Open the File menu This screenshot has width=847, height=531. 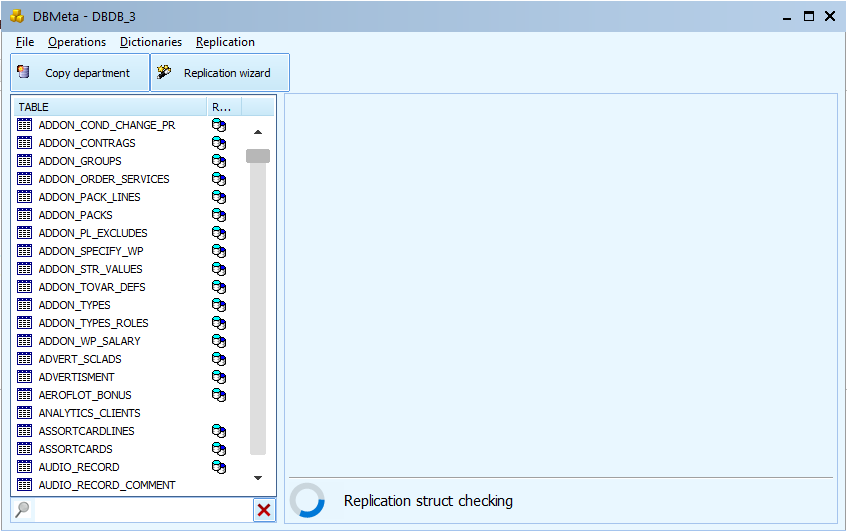pyautogui.click(x=25, y=42)
